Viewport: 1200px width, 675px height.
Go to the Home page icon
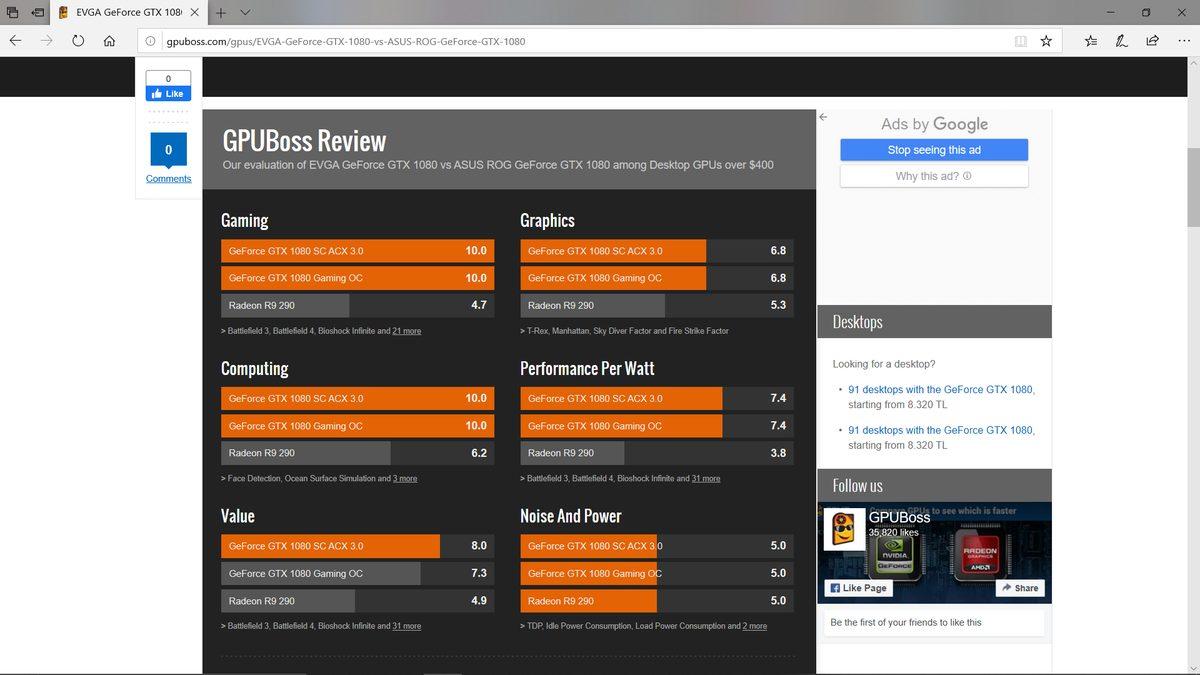(109, 41)
